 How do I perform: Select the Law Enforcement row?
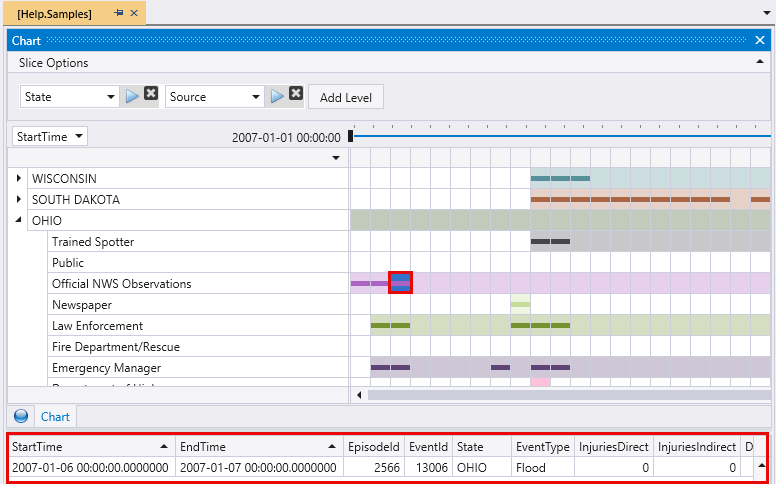point(198,326)
